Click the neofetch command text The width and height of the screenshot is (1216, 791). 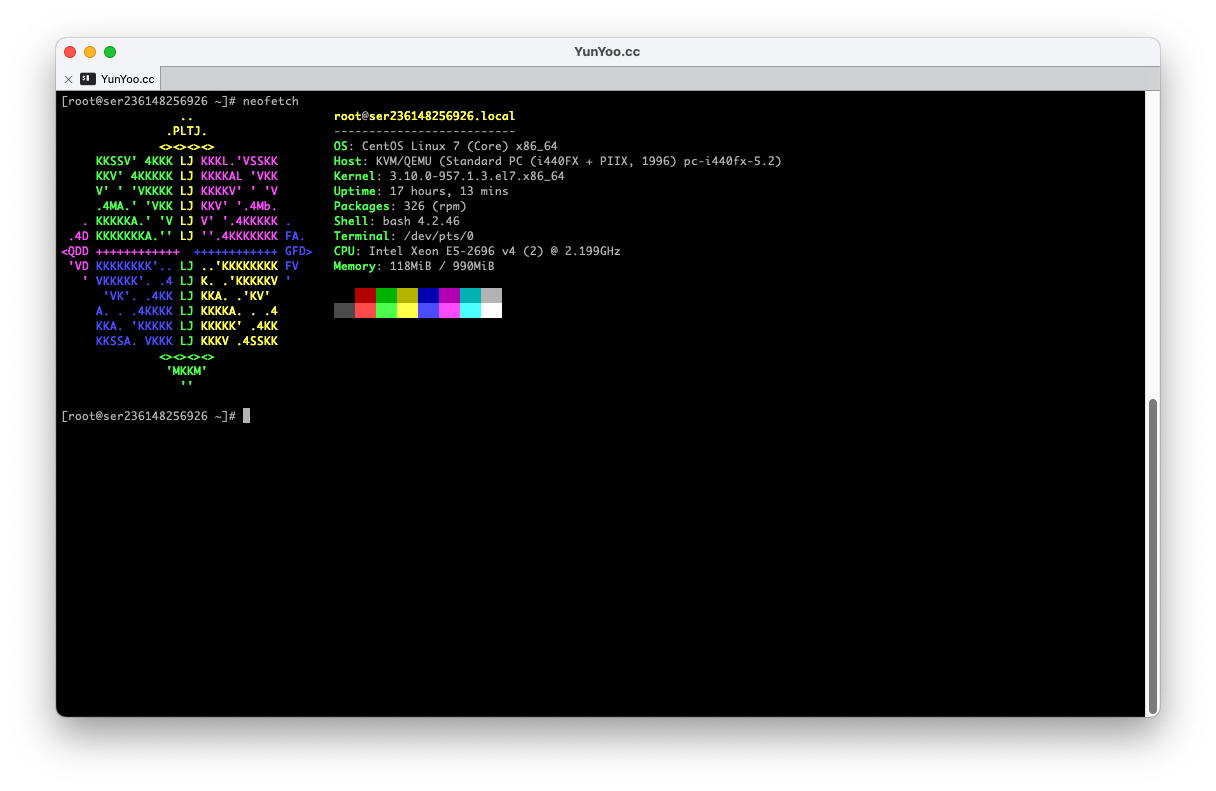click(270, 101)
